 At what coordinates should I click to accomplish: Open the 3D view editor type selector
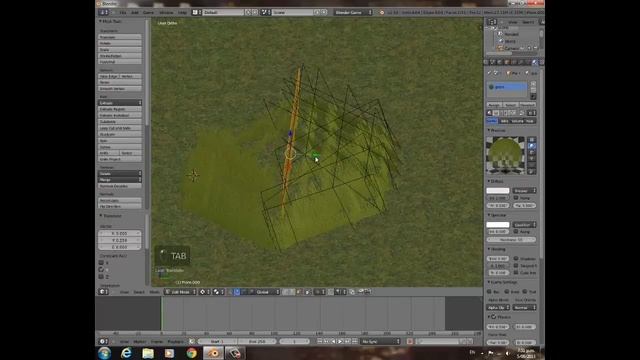point(103,292)
